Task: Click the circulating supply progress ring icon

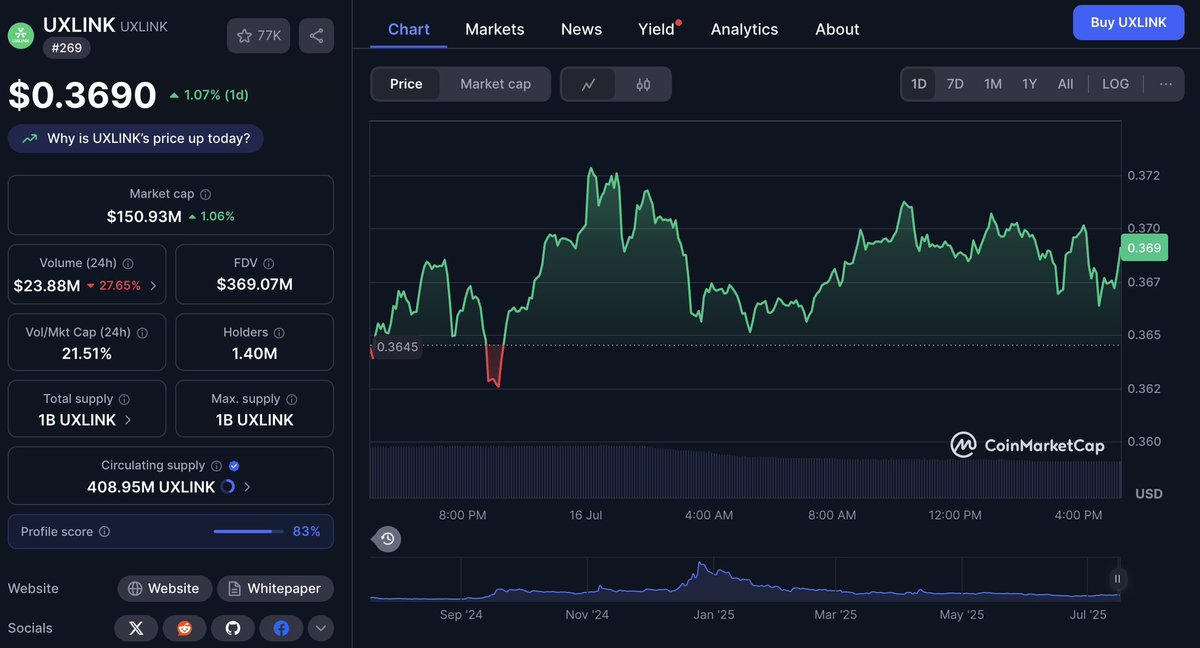Action: pyautogui.click(x=227, y=487)
